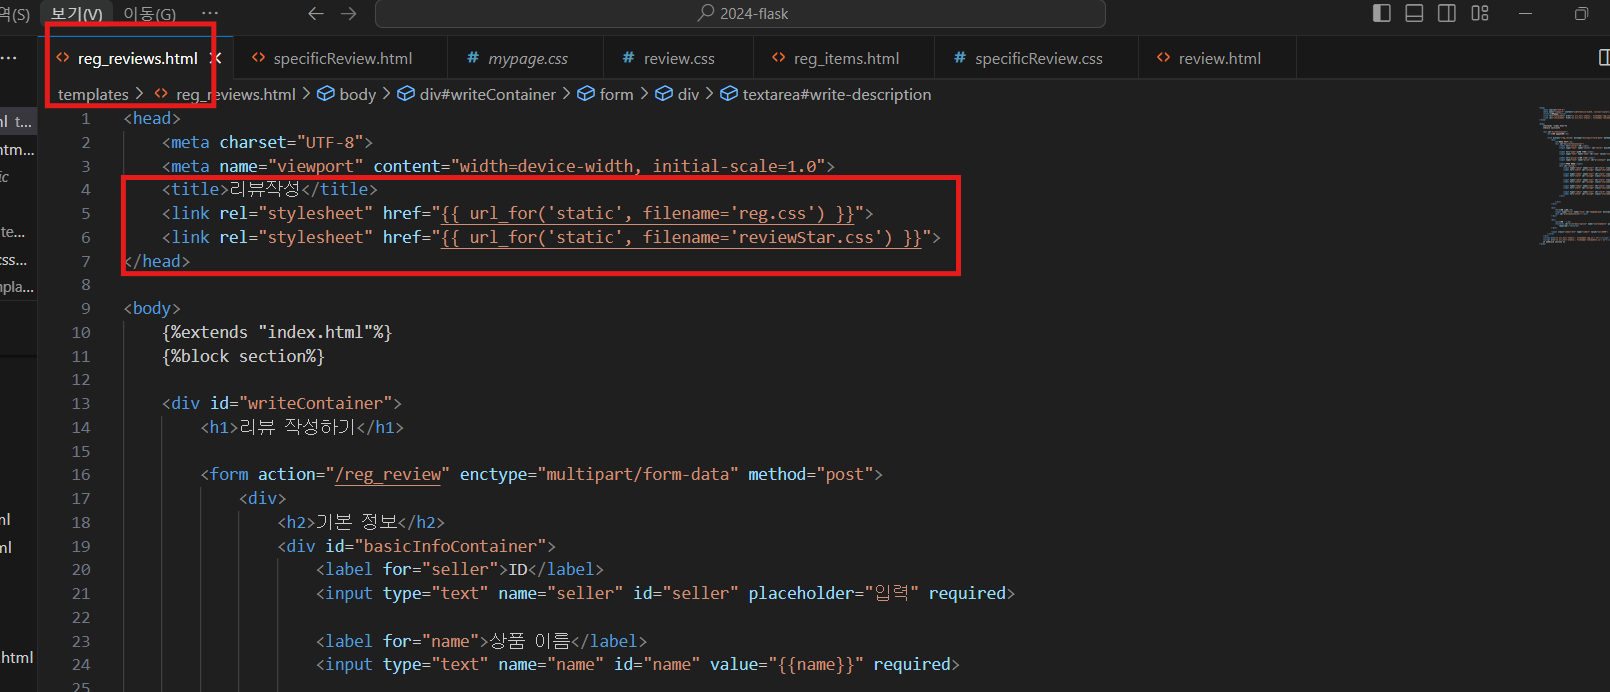Click line number 16 in the gutter
This screenshot has height=692, width=1610.
(80, 475)
